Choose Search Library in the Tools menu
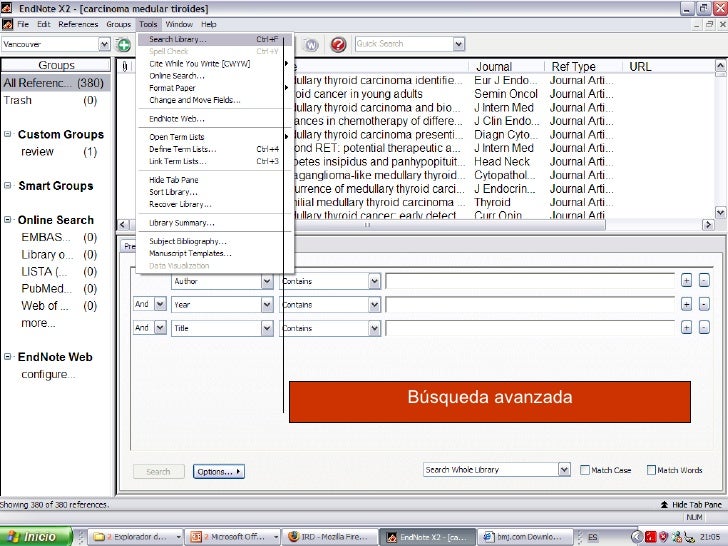The width and height of the screenshot is (728, 546). tap(178, 40)
